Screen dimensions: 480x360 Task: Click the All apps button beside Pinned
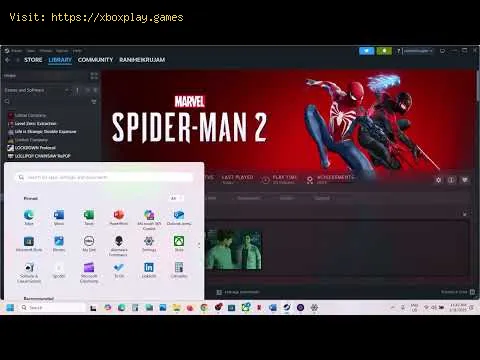click(x=176, y=198)
